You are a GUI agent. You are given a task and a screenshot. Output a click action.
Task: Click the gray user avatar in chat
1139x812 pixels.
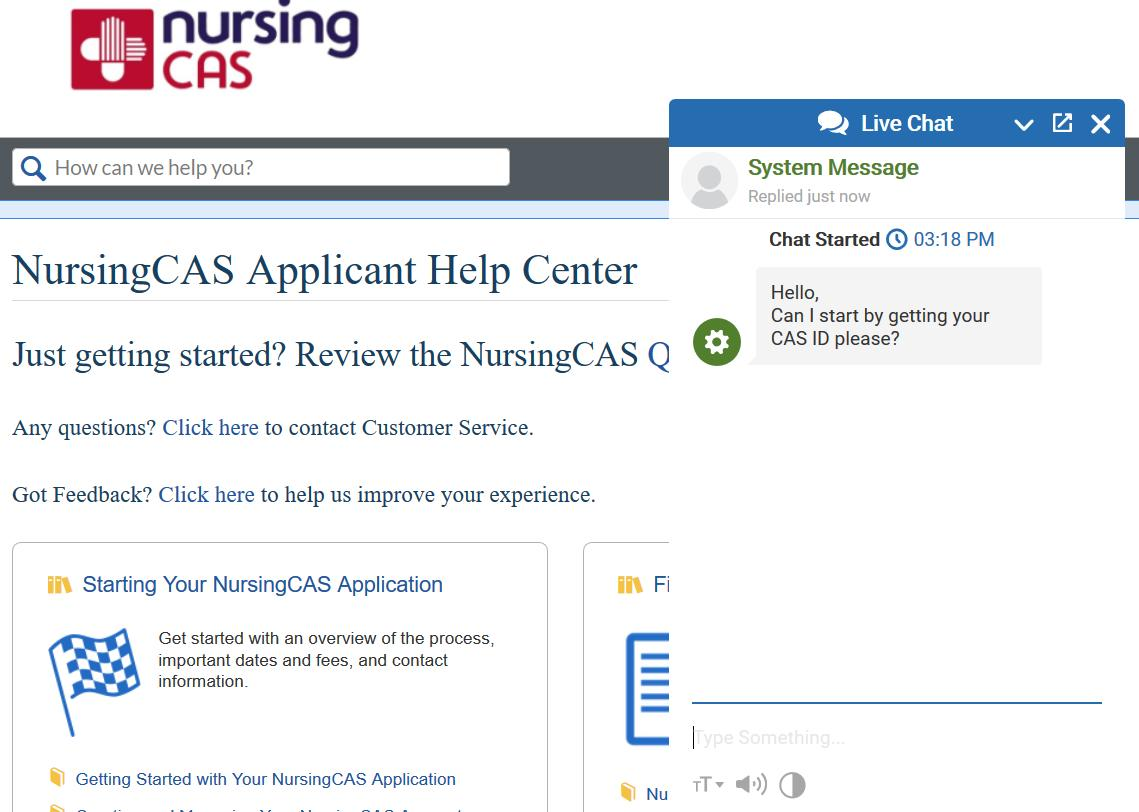(x=709, y=181)
